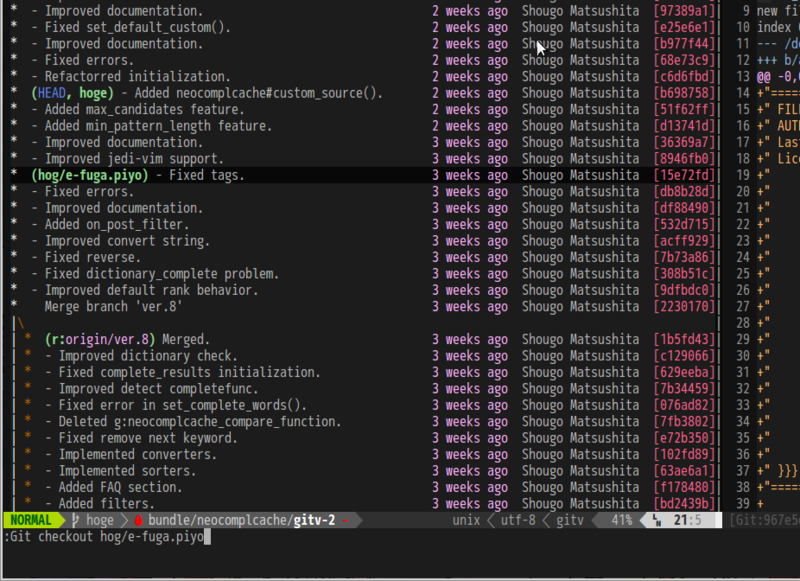Image resolution: width=800 pixels, height=581 pixels.
Task: Click the '@@ -0,' hunk header in diff pane
Action: tap(779, 77)
